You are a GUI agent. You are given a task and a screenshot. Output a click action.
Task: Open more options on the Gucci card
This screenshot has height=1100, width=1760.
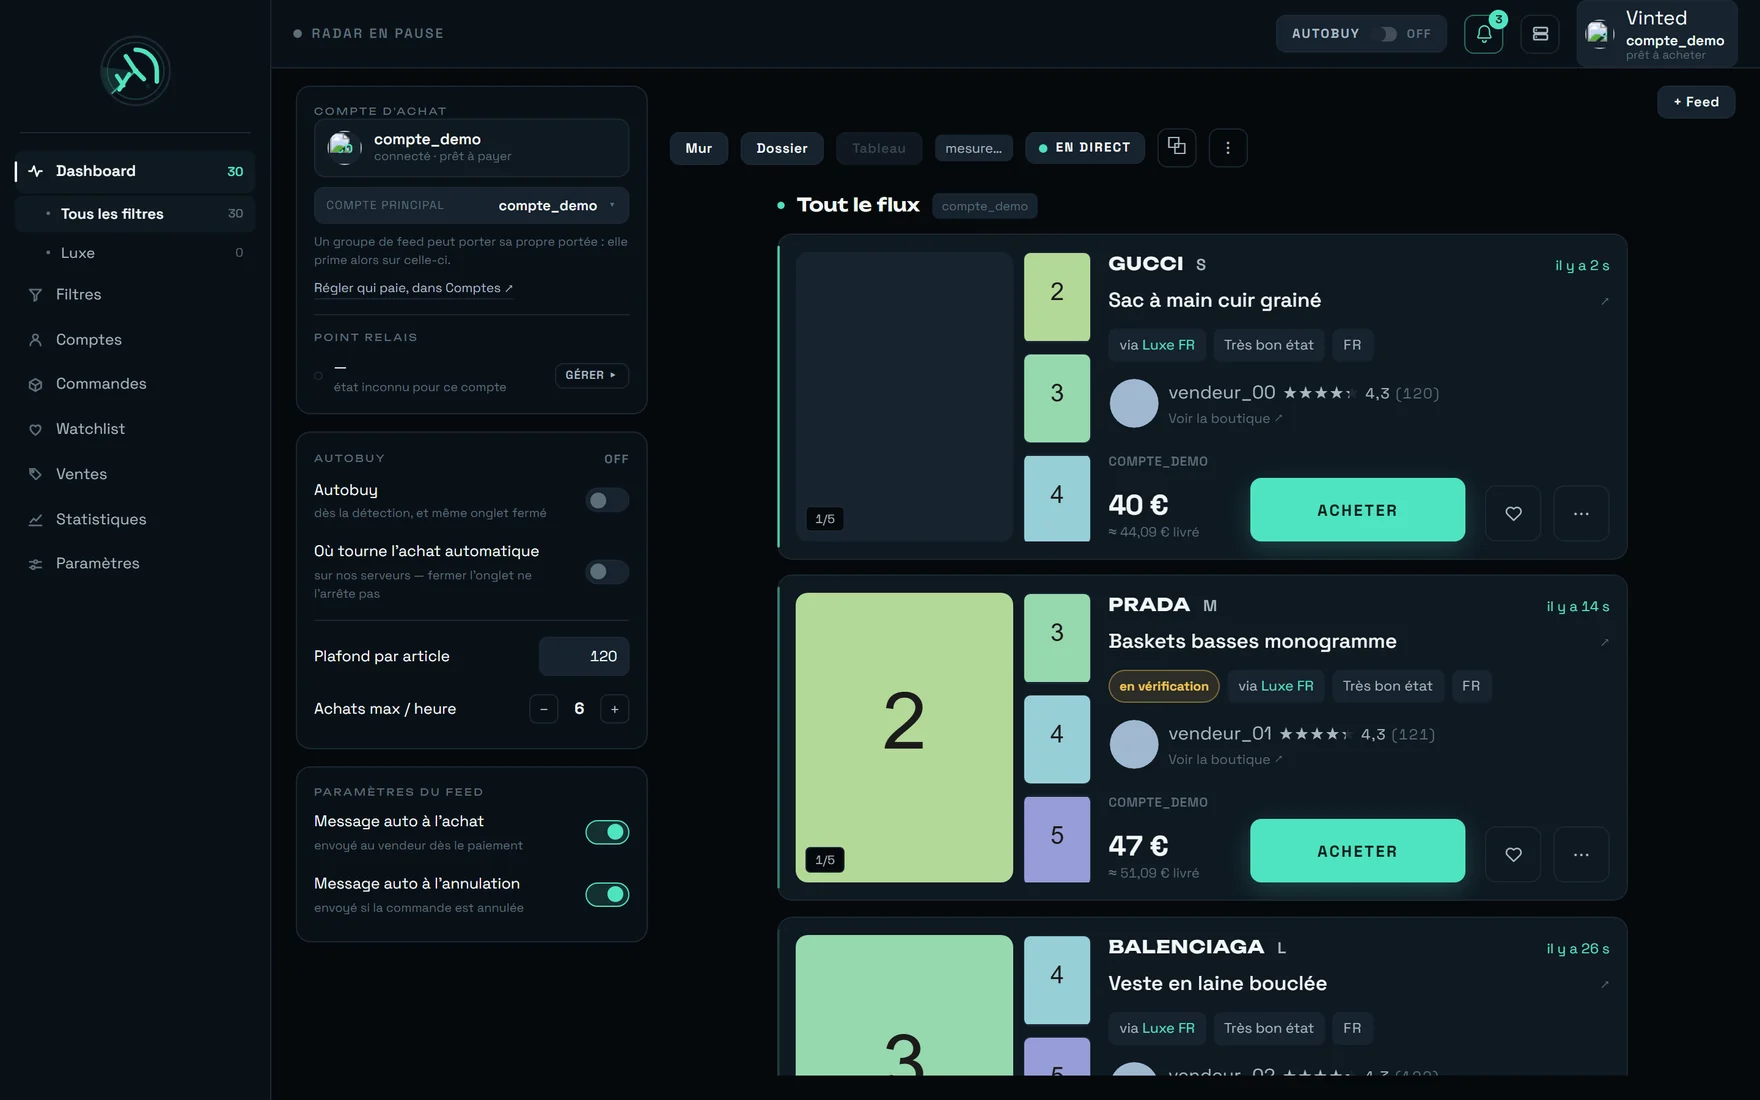(x=1581, y=513)
